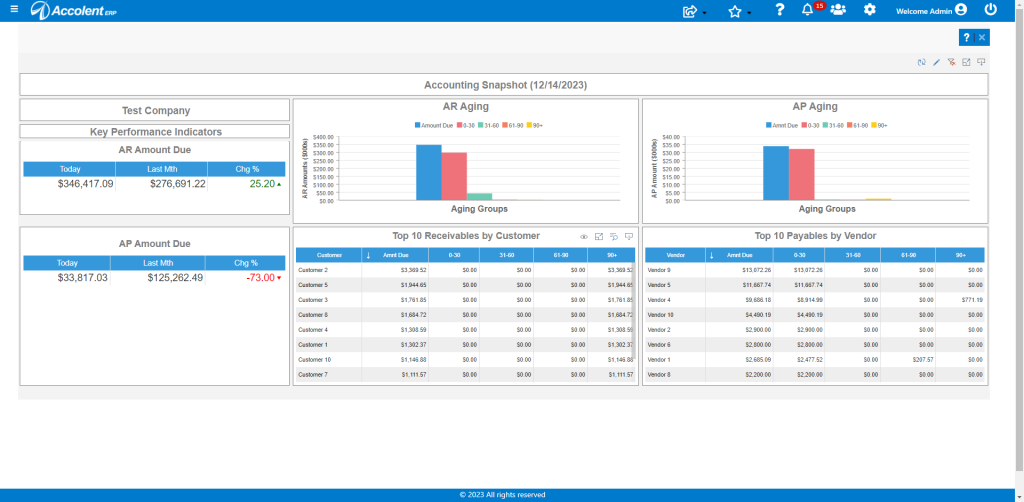Expand the share icon dropdown arrow
This screenshot has height=502, width=1024.
(705, 13)
